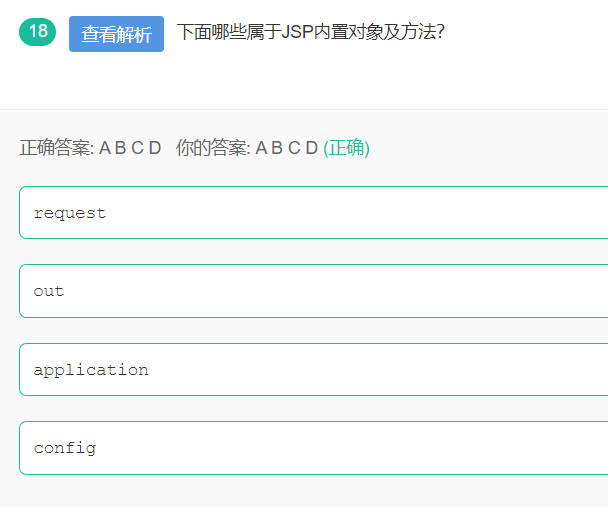Click letter A after 你的答案
The width and height of the screenshot is (608, 507).
262,148
